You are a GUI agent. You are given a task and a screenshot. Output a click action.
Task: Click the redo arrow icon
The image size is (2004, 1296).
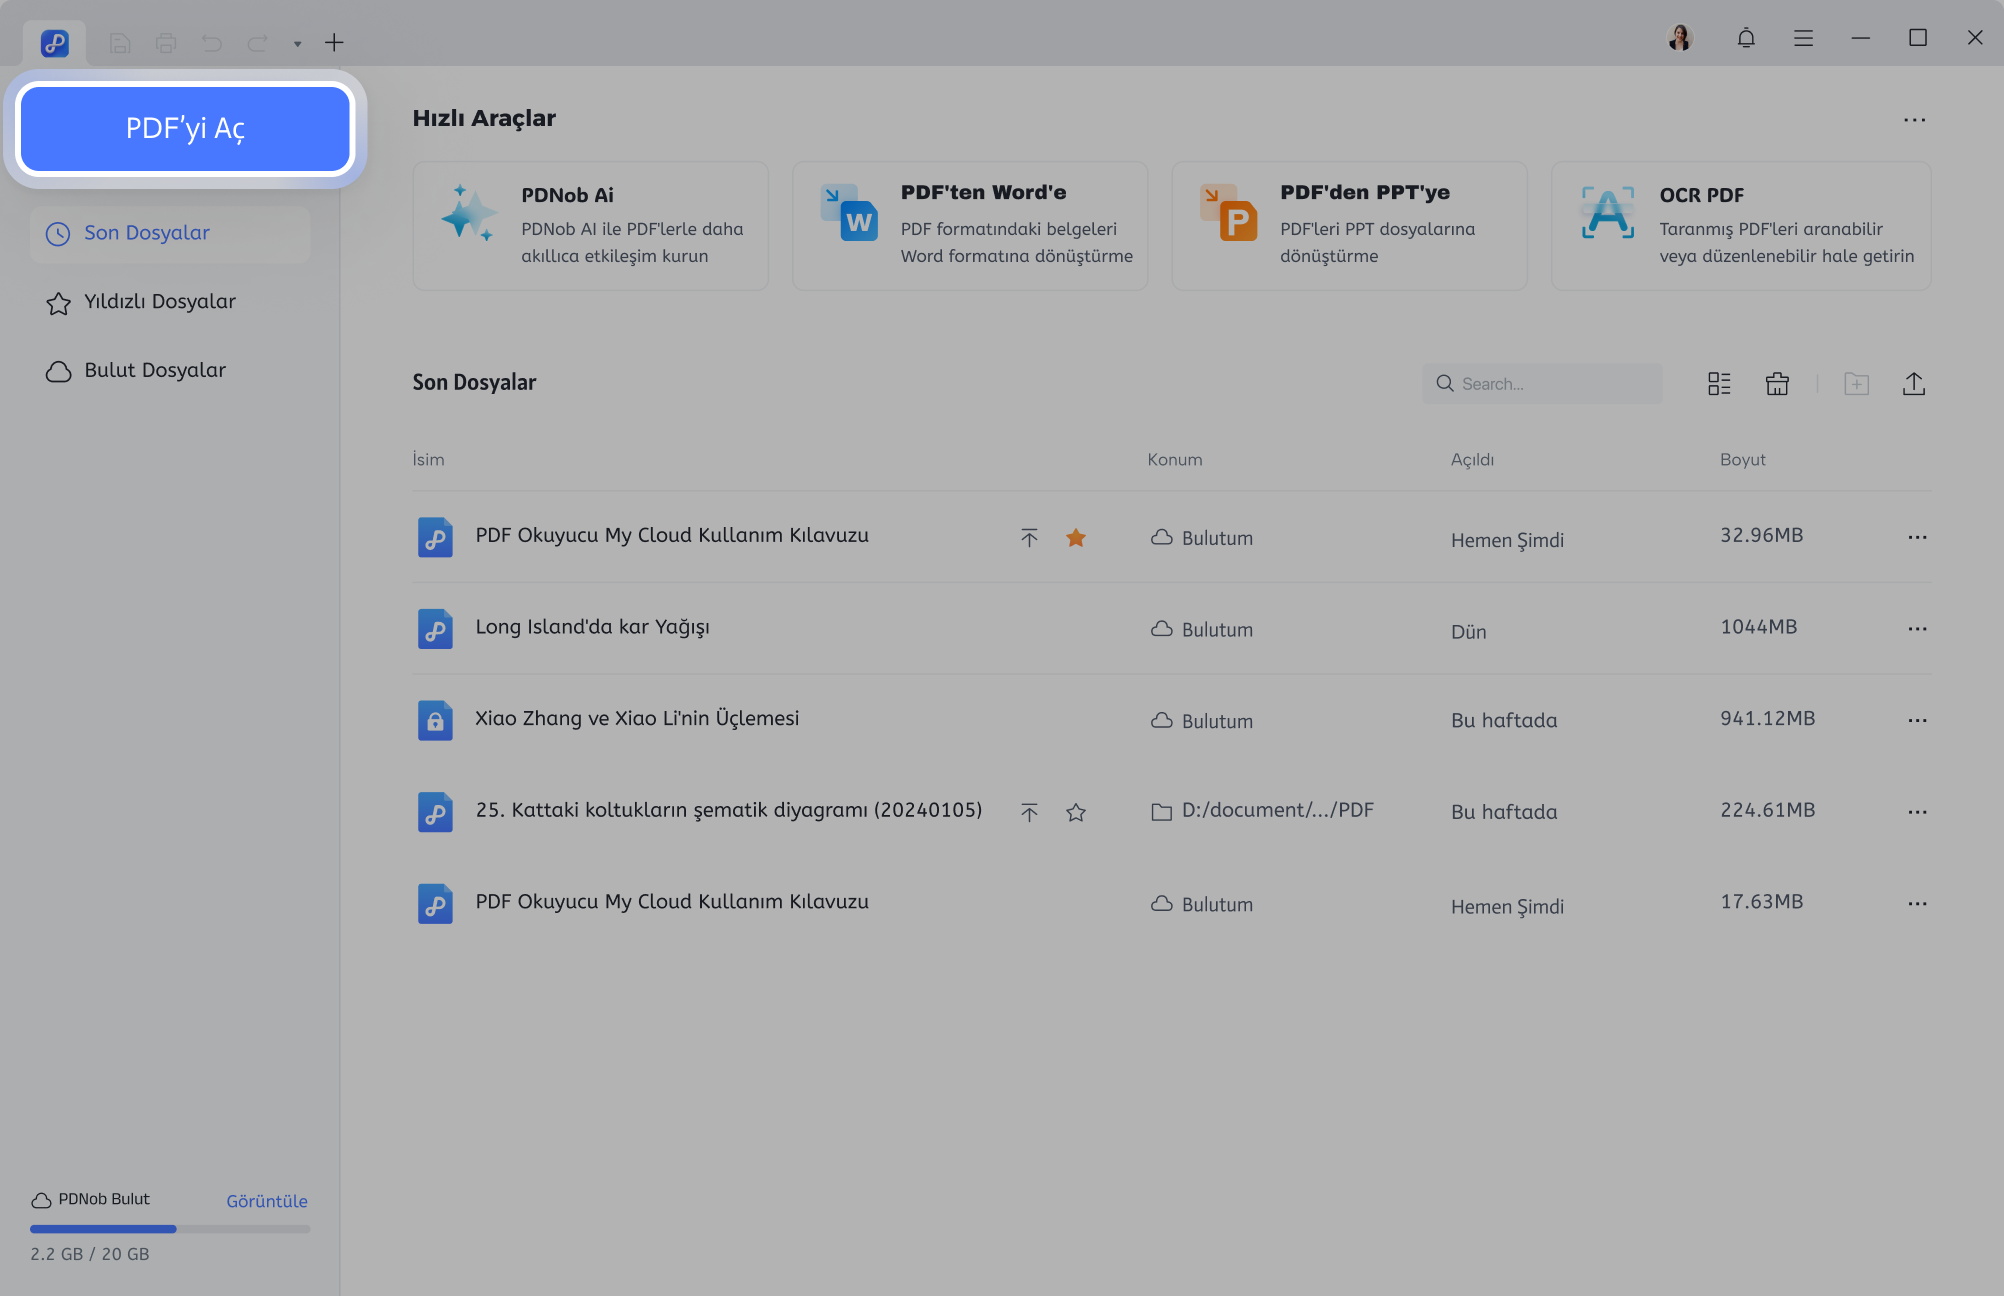point(257,43)
